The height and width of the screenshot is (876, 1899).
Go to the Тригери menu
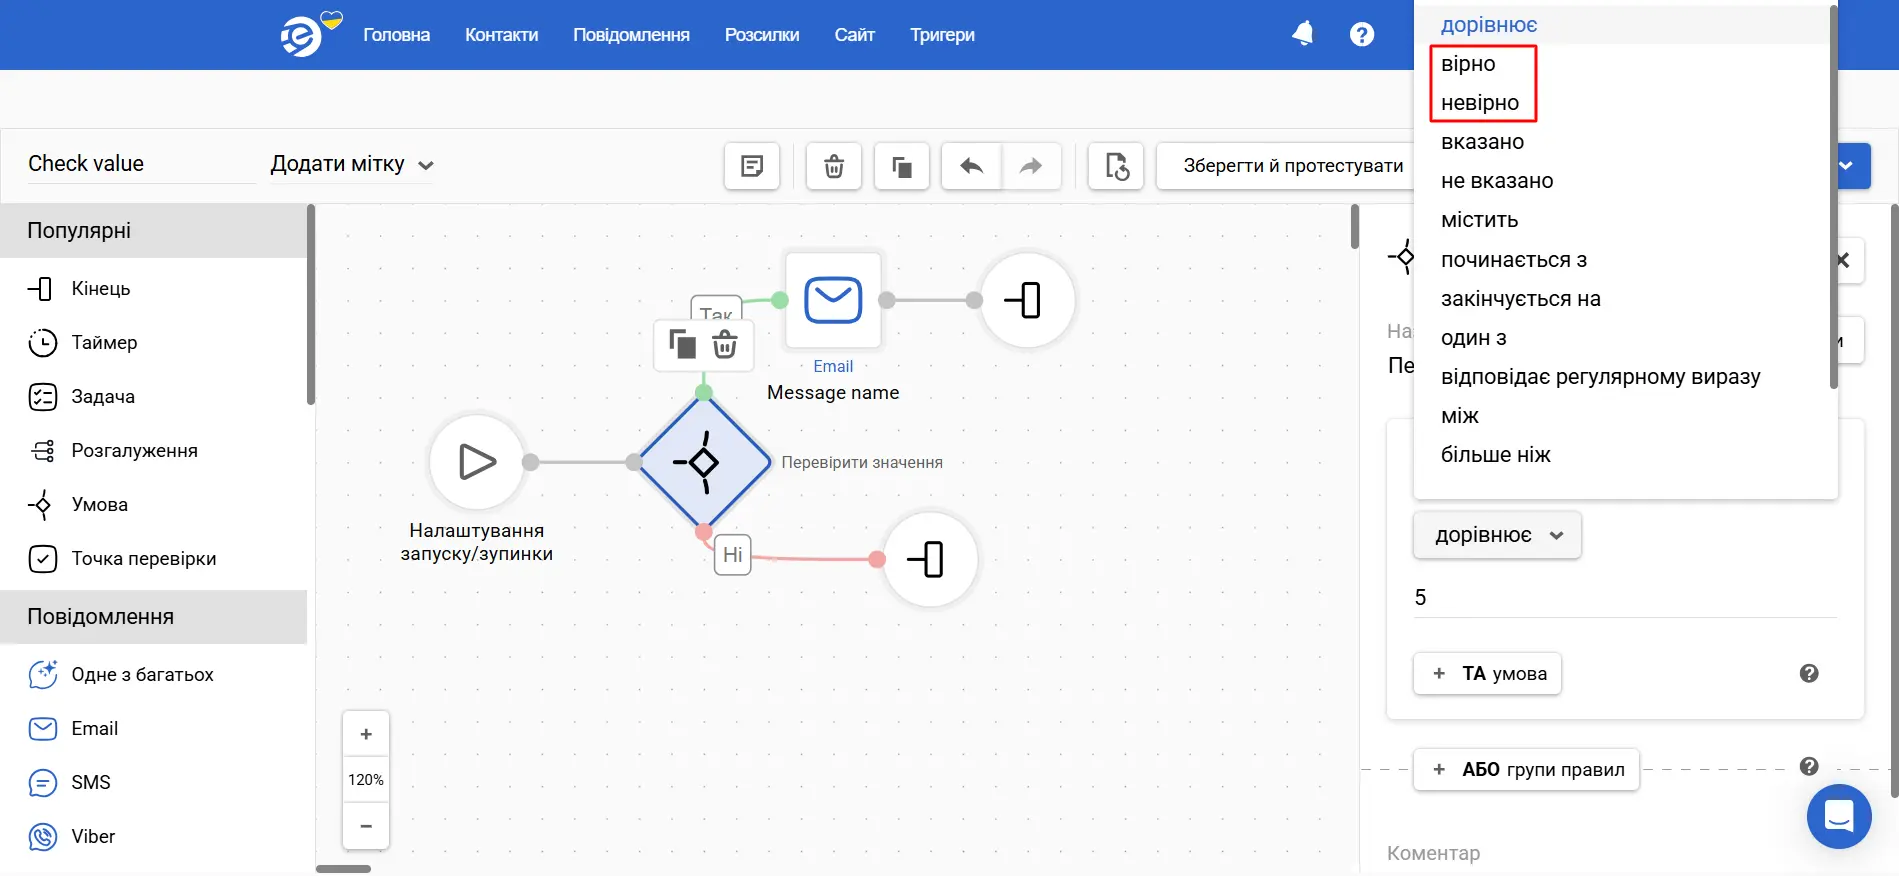click(942, 35)
